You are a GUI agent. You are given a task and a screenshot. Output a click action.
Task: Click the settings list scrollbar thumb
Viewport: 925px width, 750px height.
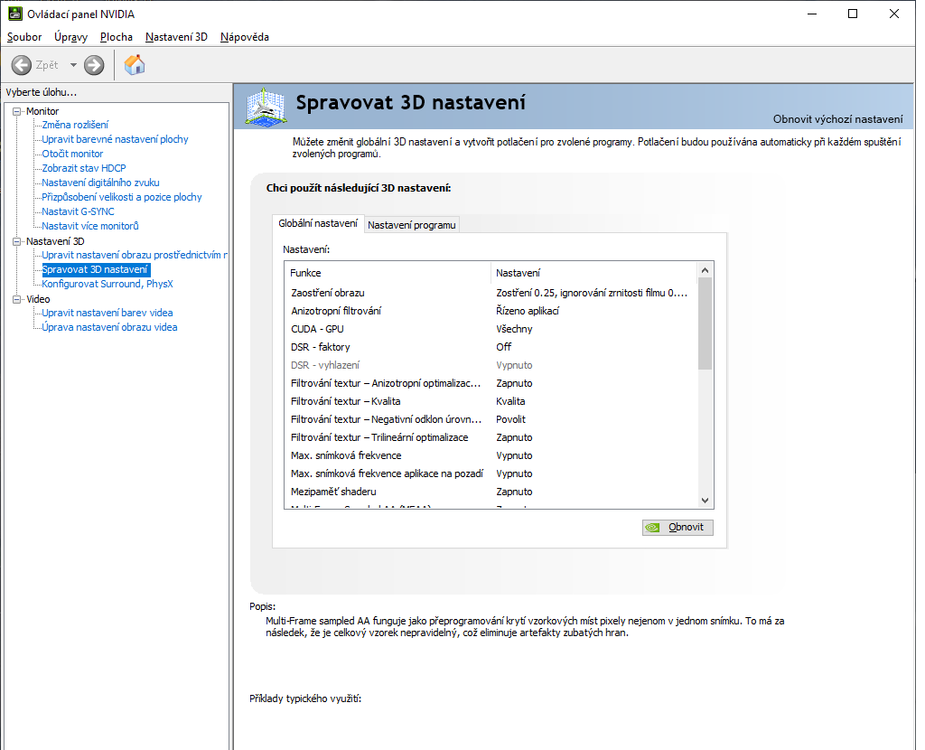point(704,324)
